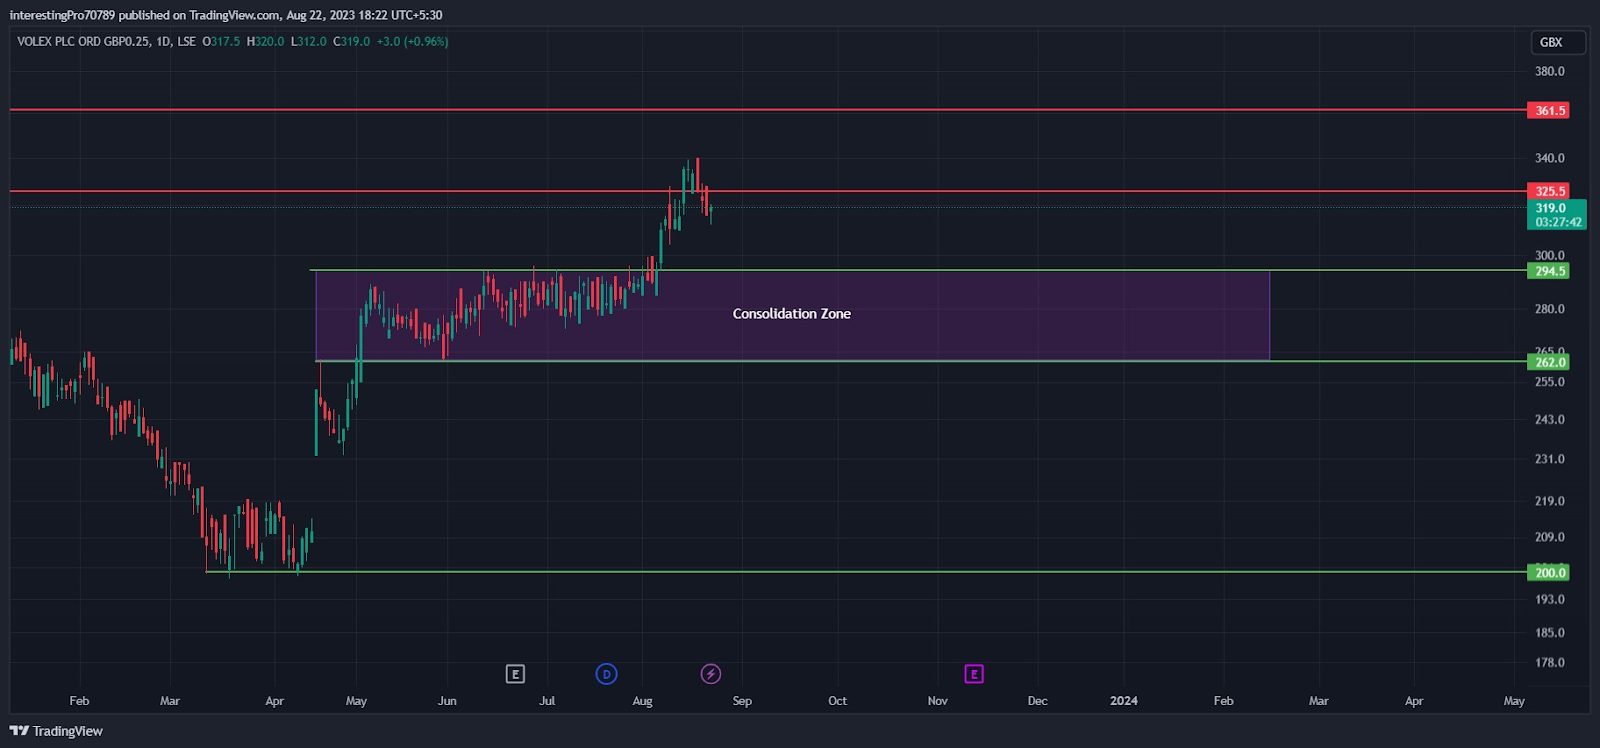
Task: Click the 185.0 price axis value
Action: [1550, 632]
